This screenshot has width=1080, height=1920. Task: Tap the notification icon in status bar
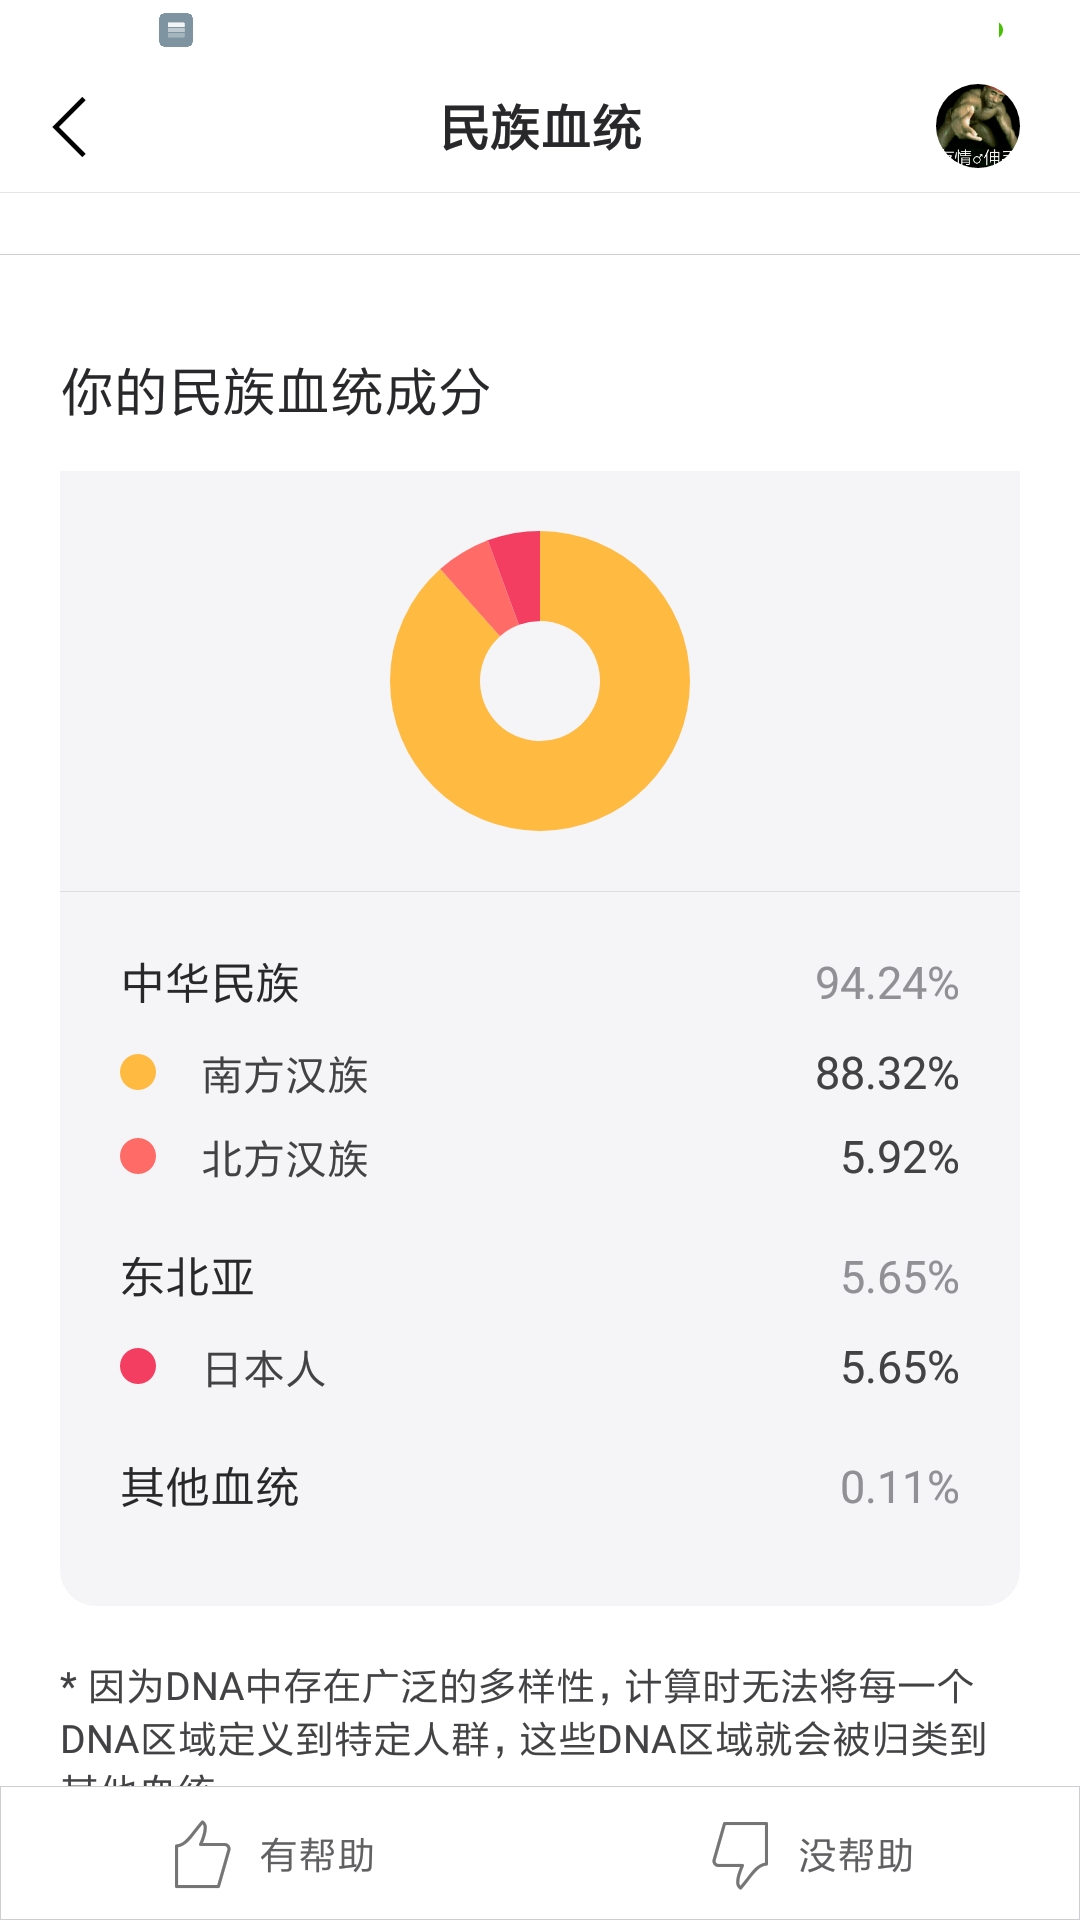point(176,30)
